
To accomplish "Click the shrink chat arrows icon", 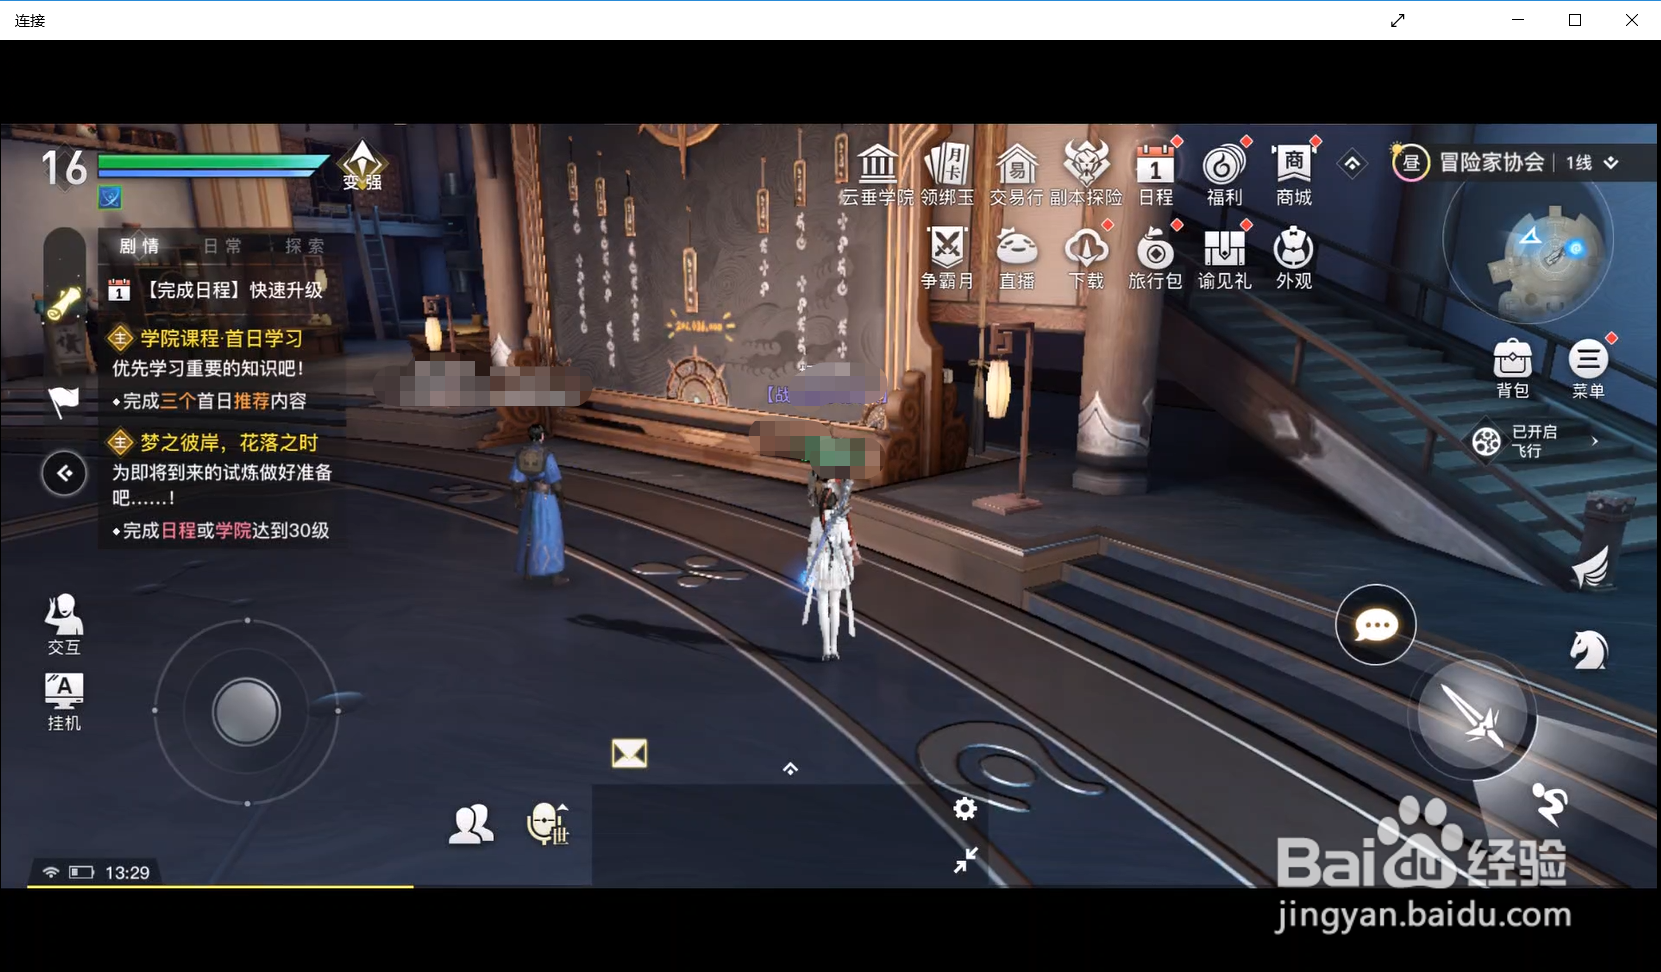I will [x=965, y=860].
